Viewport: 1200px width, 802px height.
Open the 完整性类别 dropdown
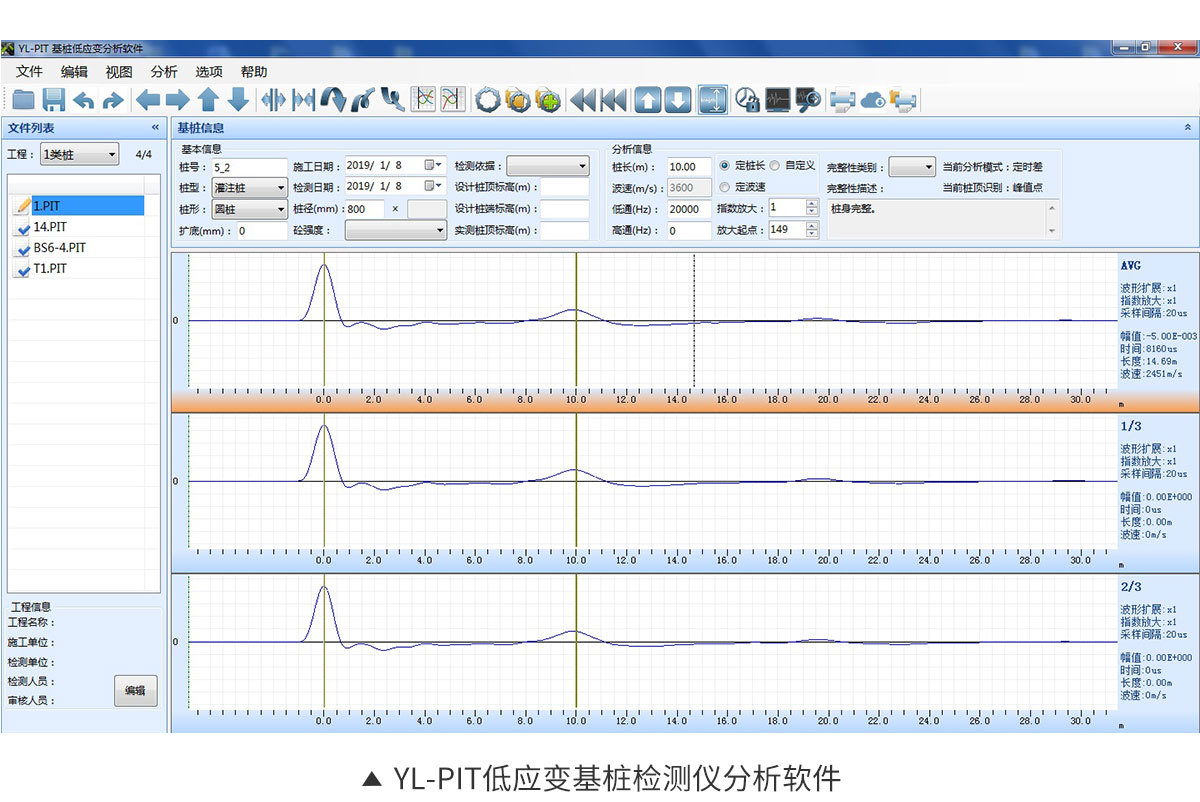pyautogui.click(x=913, y=166)
